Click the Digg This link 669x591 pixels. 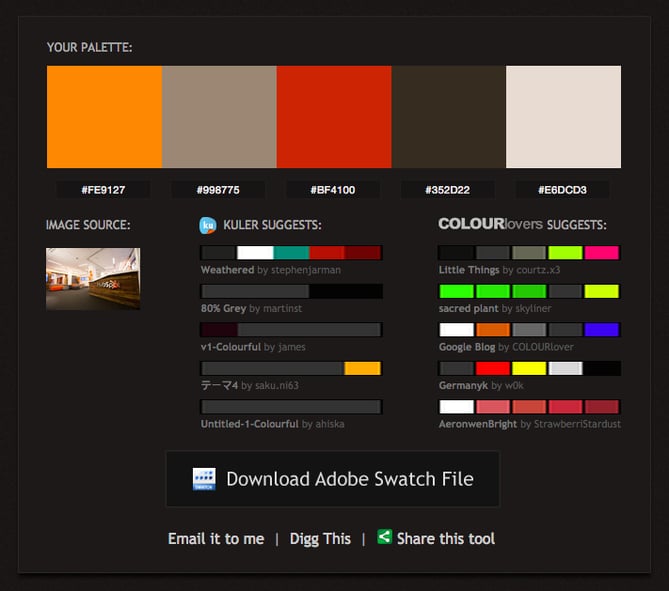pyautogui.click(x=320, y=538)
